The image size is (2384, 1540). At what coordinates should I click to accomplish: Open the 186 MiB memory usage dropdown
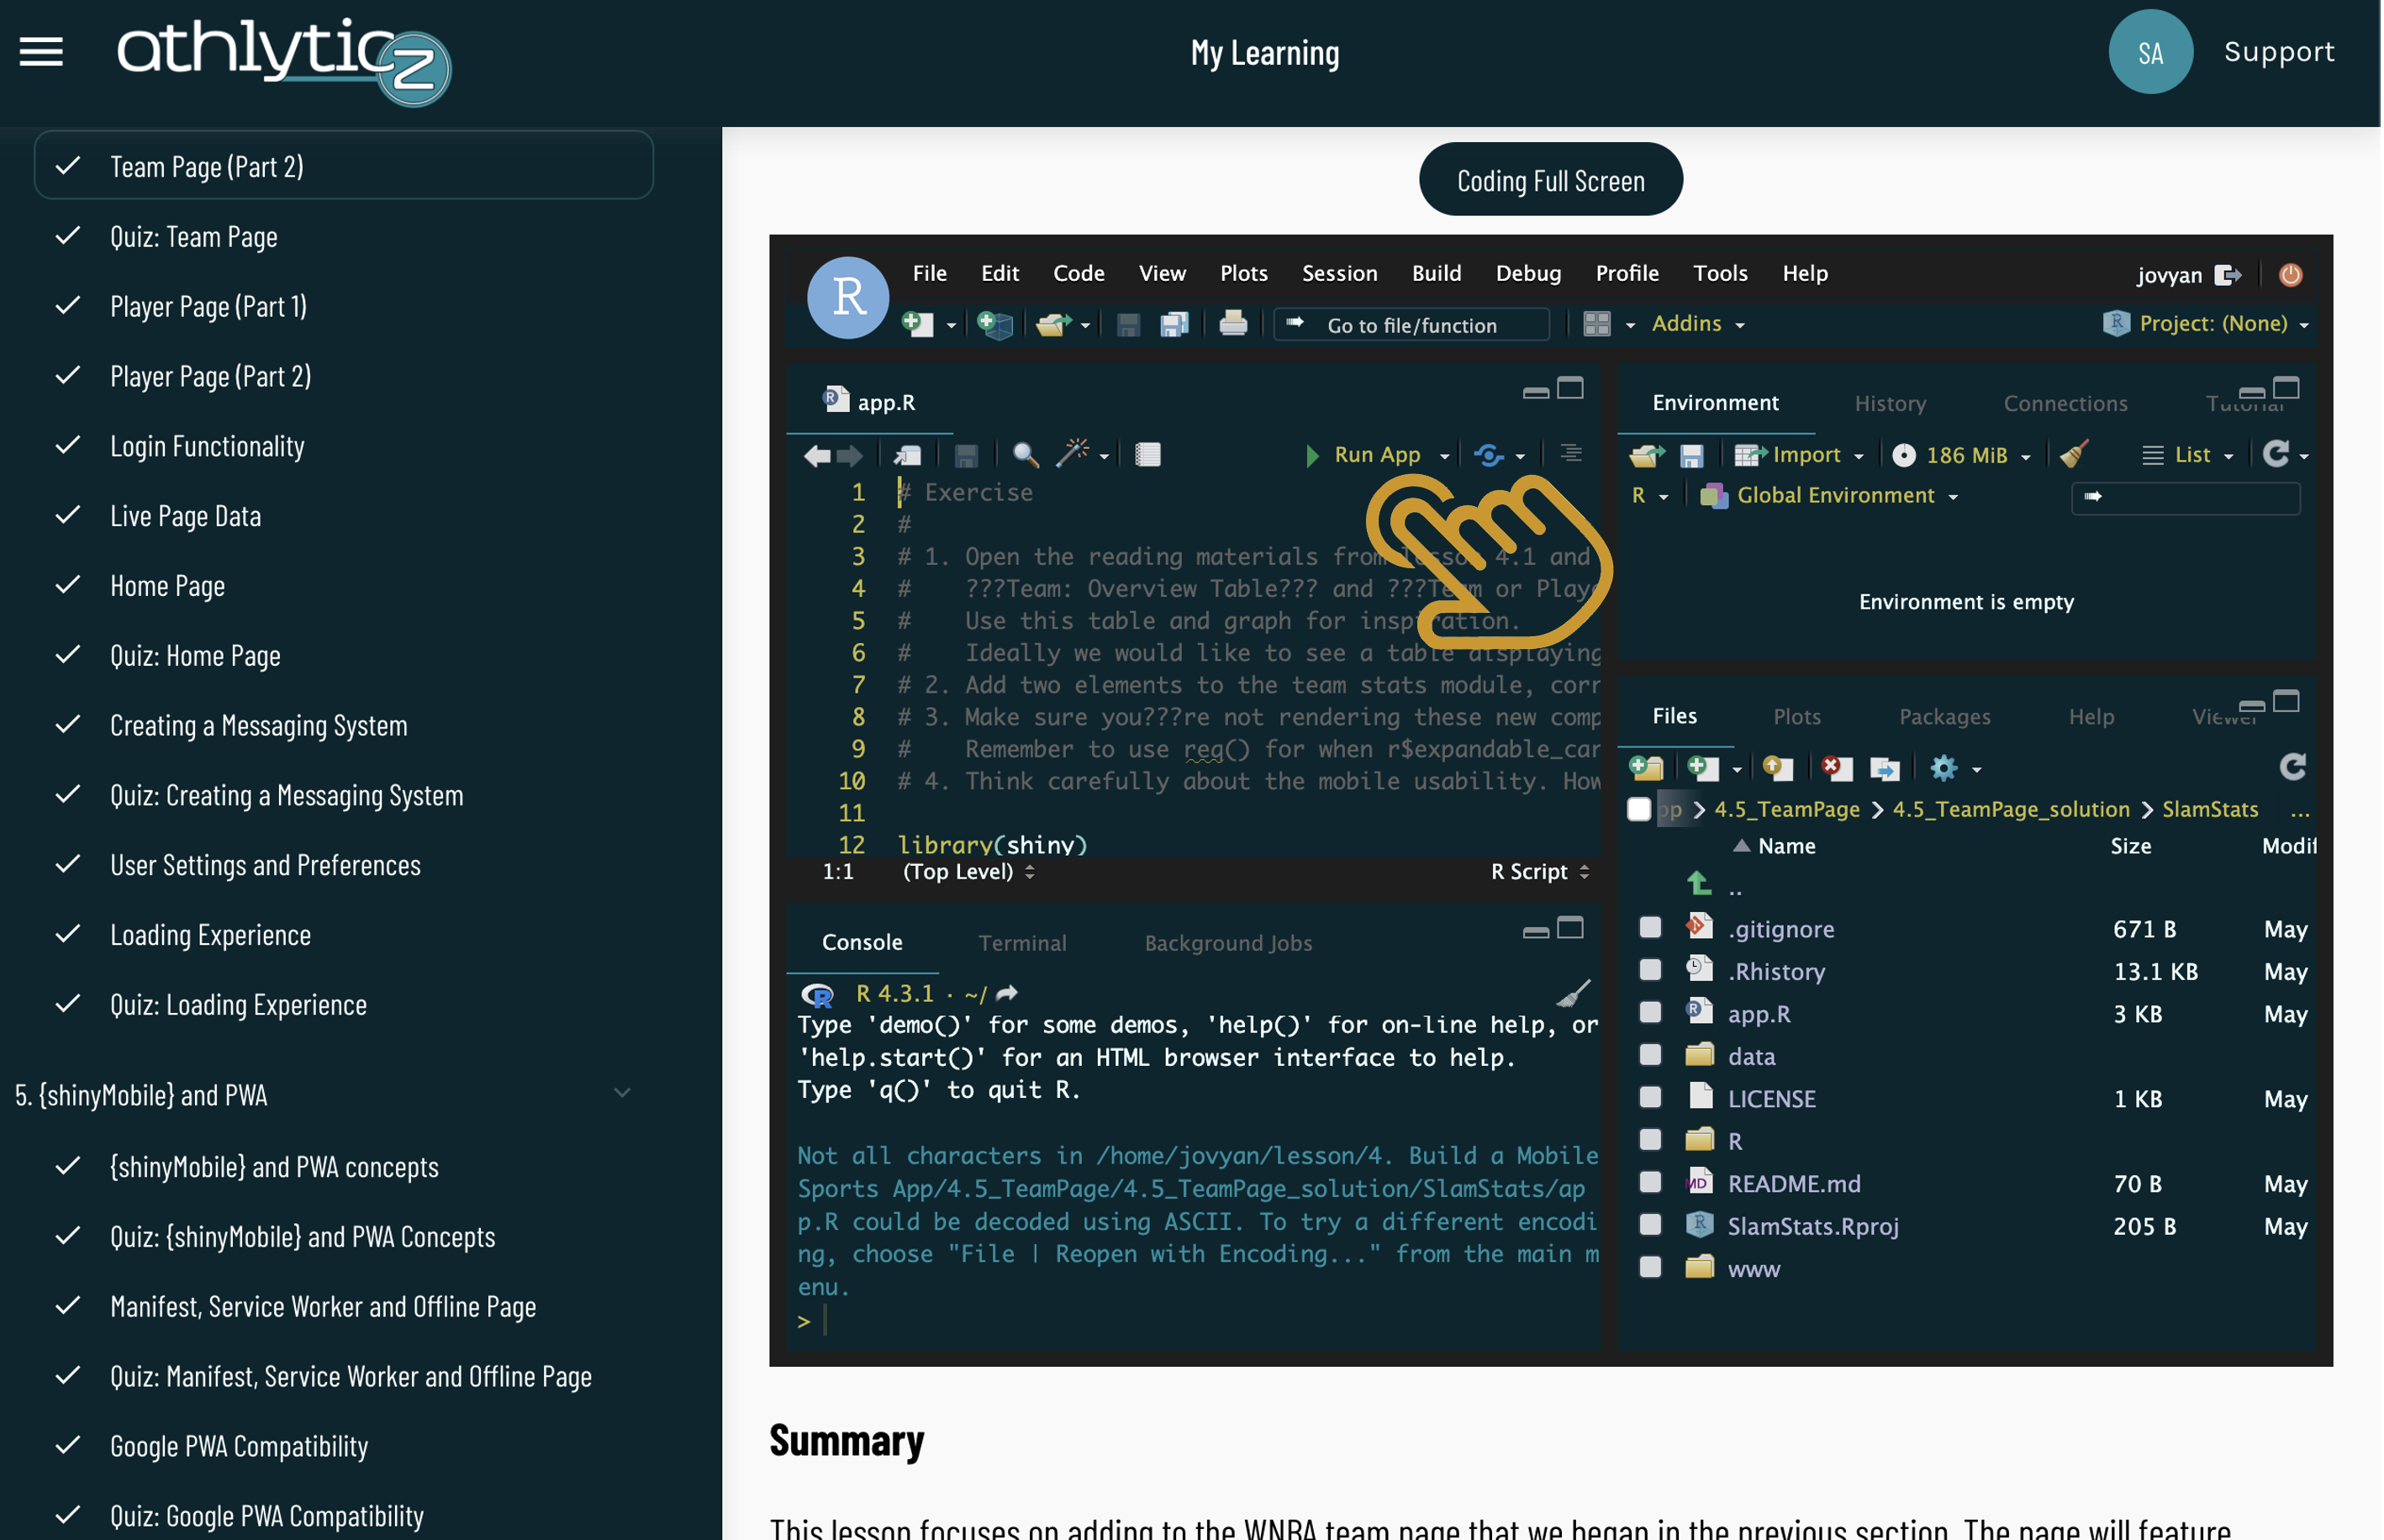click(1962, 456)
